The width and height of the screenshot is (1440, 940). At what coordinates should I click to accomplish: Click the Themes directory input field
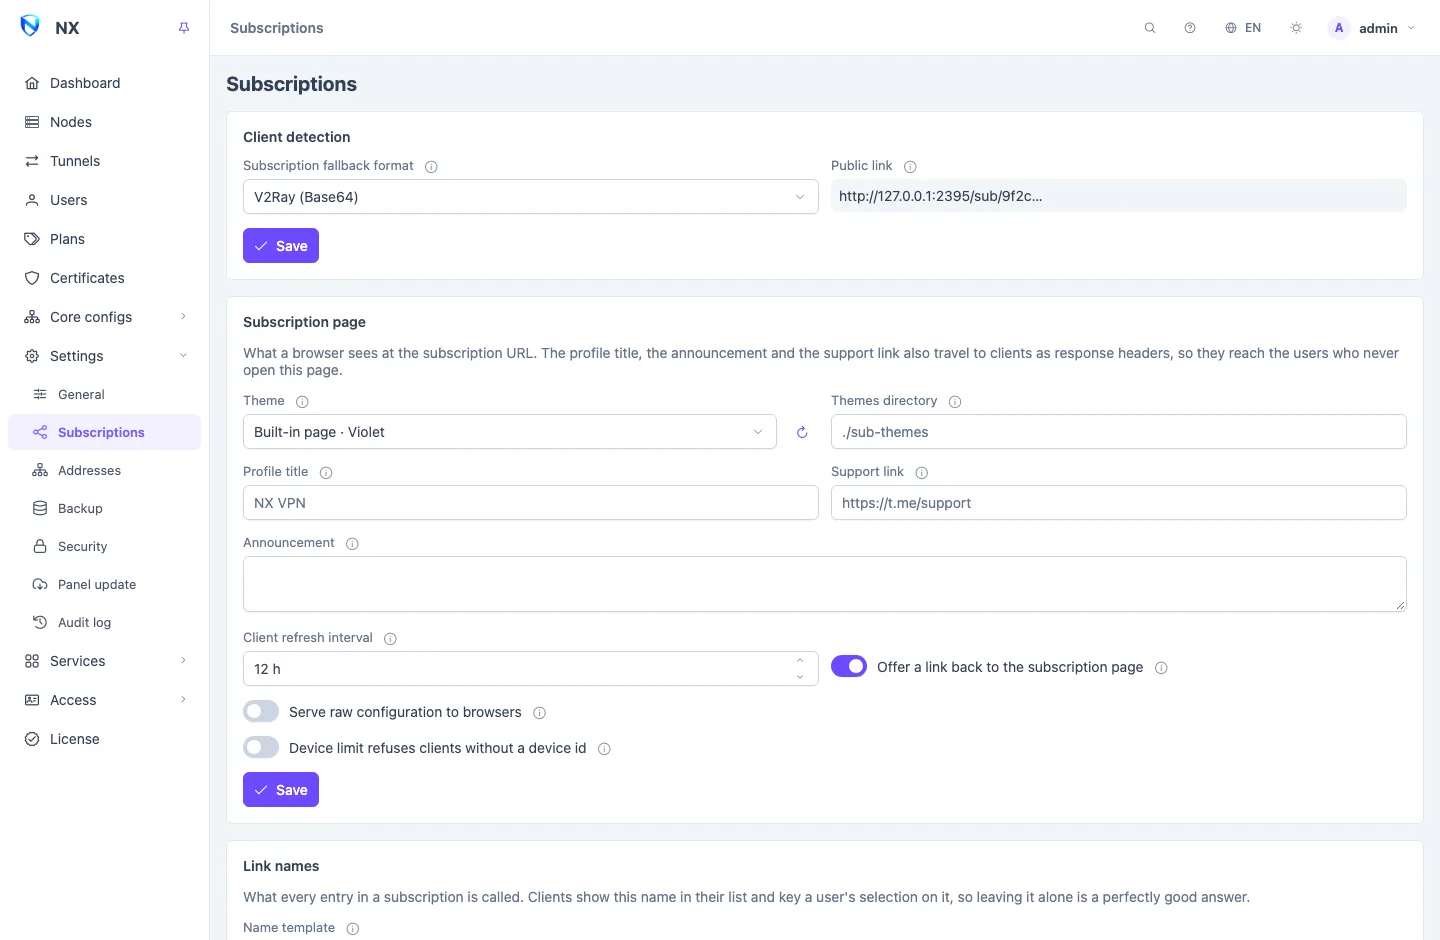[1119, 432]
